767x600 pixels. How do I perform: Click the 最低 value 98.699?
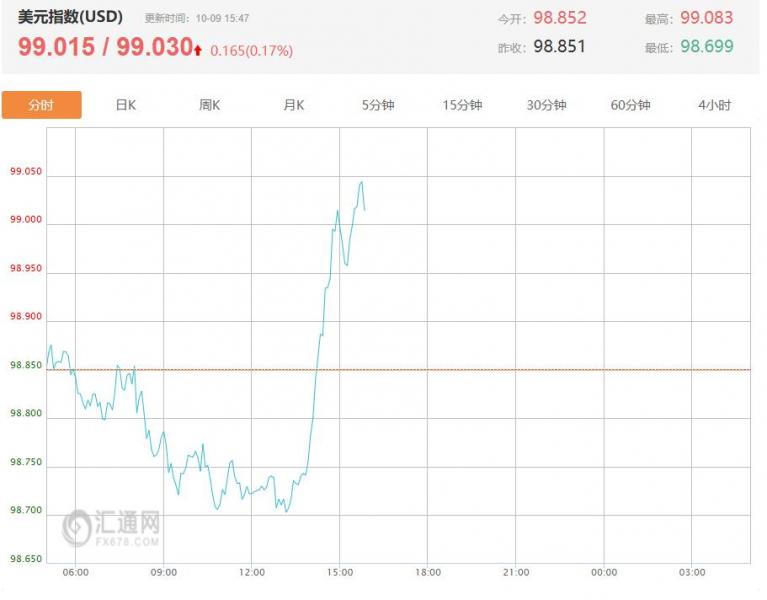coord(706,47)
